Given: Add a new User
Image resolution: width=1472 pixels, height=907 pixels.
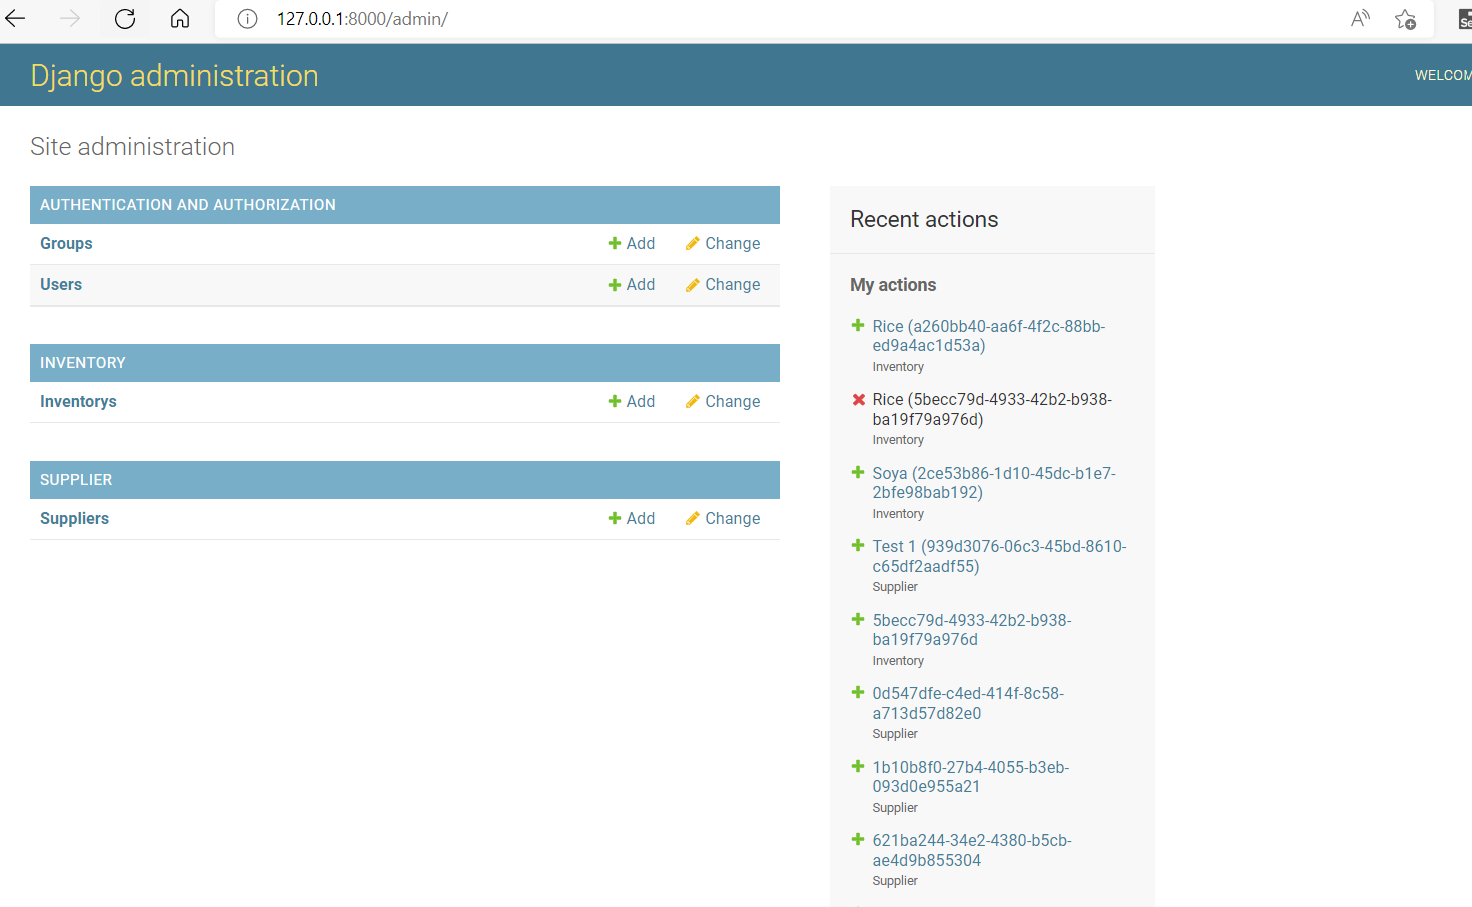Looking at the screenshot, I should tap(632, 285).
